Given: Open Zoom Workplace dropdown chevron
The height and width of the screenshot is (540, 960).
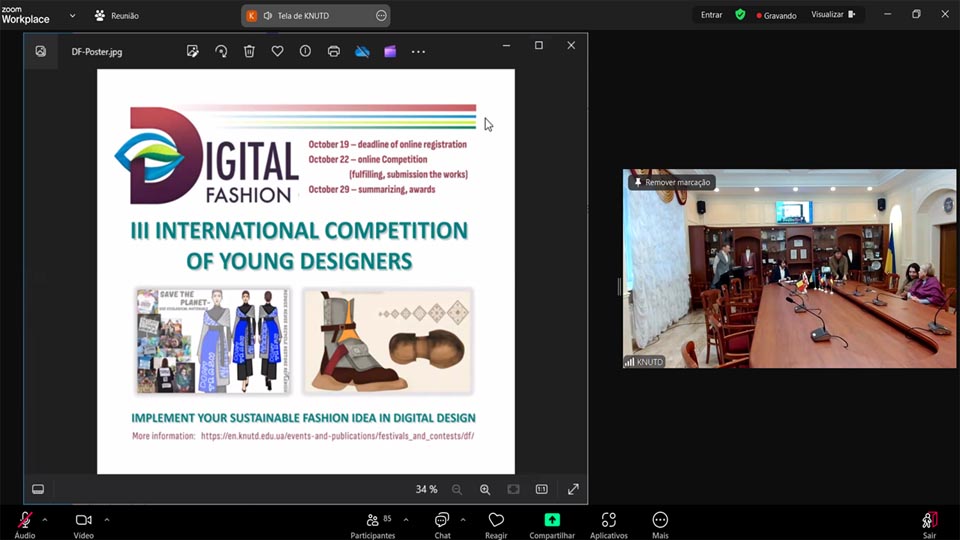Looking at the screenshot, I should click(72, 15).
